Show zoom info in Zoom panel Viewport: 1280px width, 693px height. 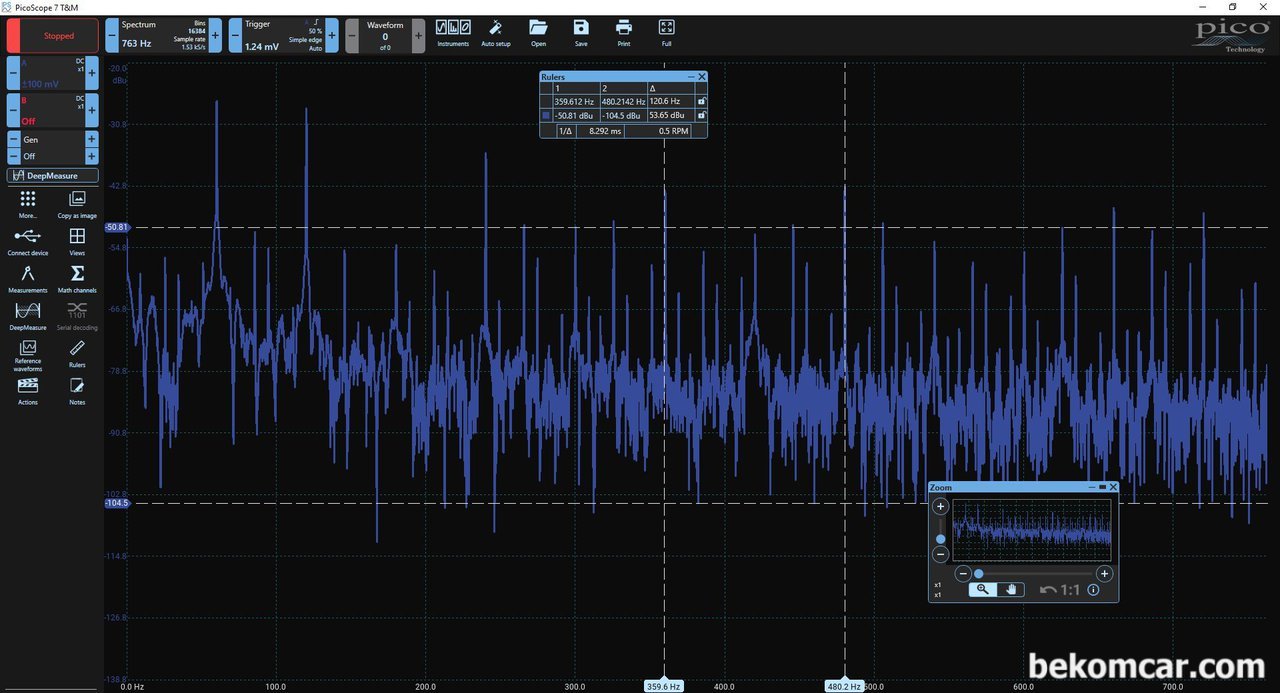1093,590
